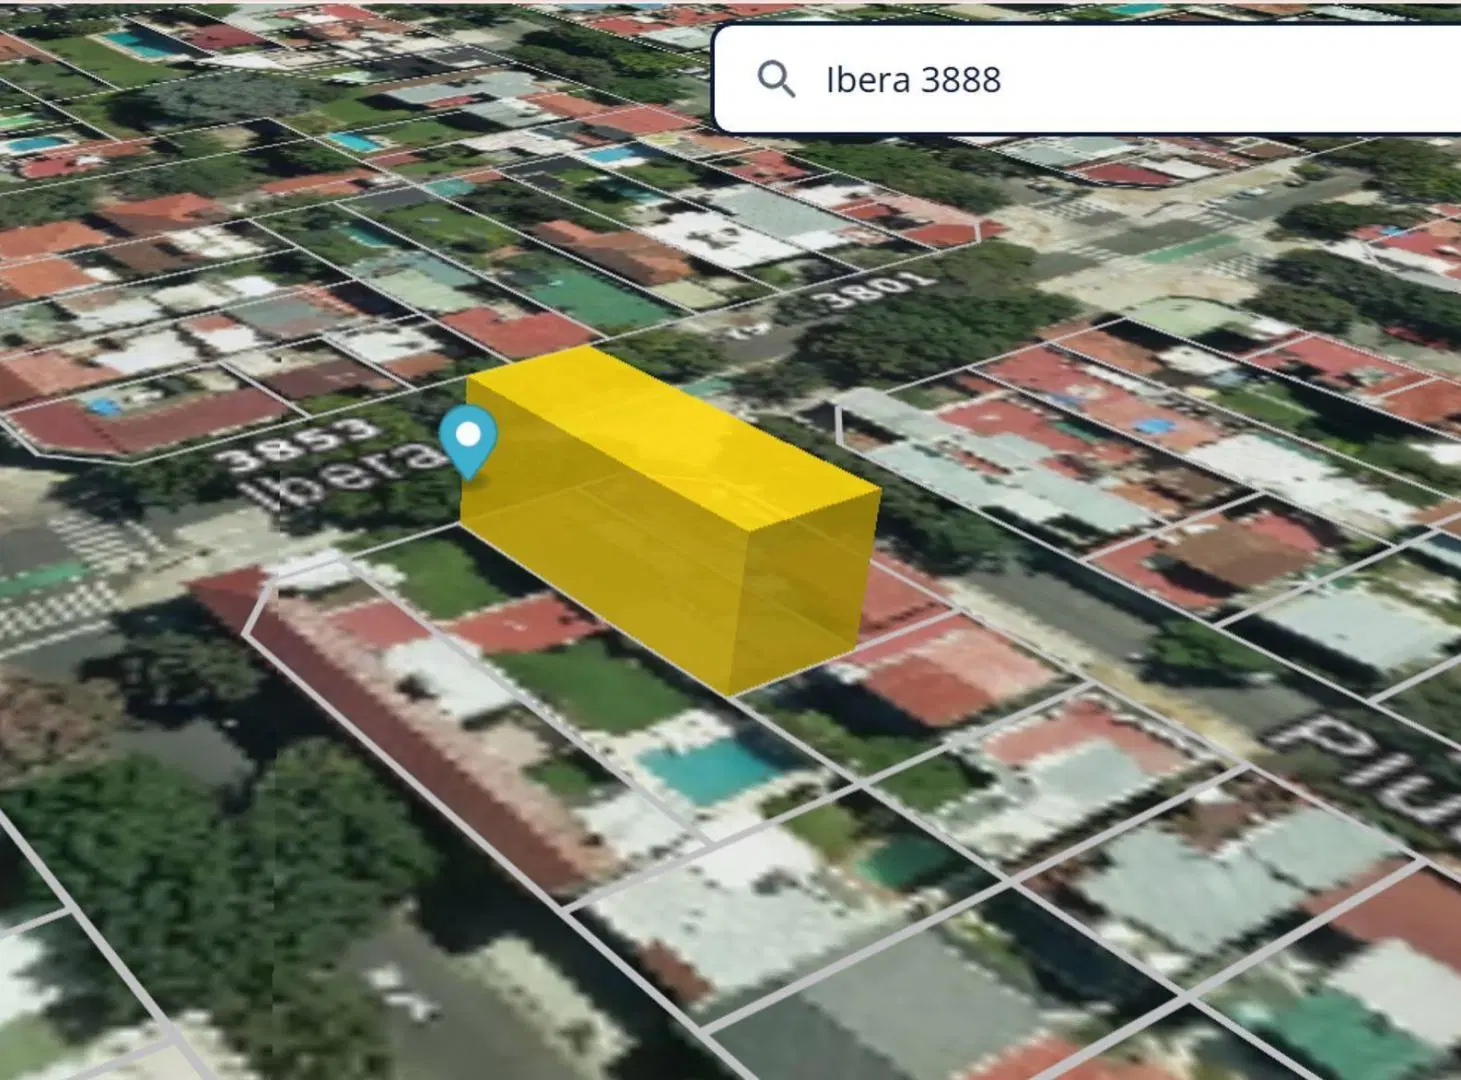Image resolution: width=1461 pixels, height=1080 pixels.
Task: Click the magnifier search icon
Action: 776,79
